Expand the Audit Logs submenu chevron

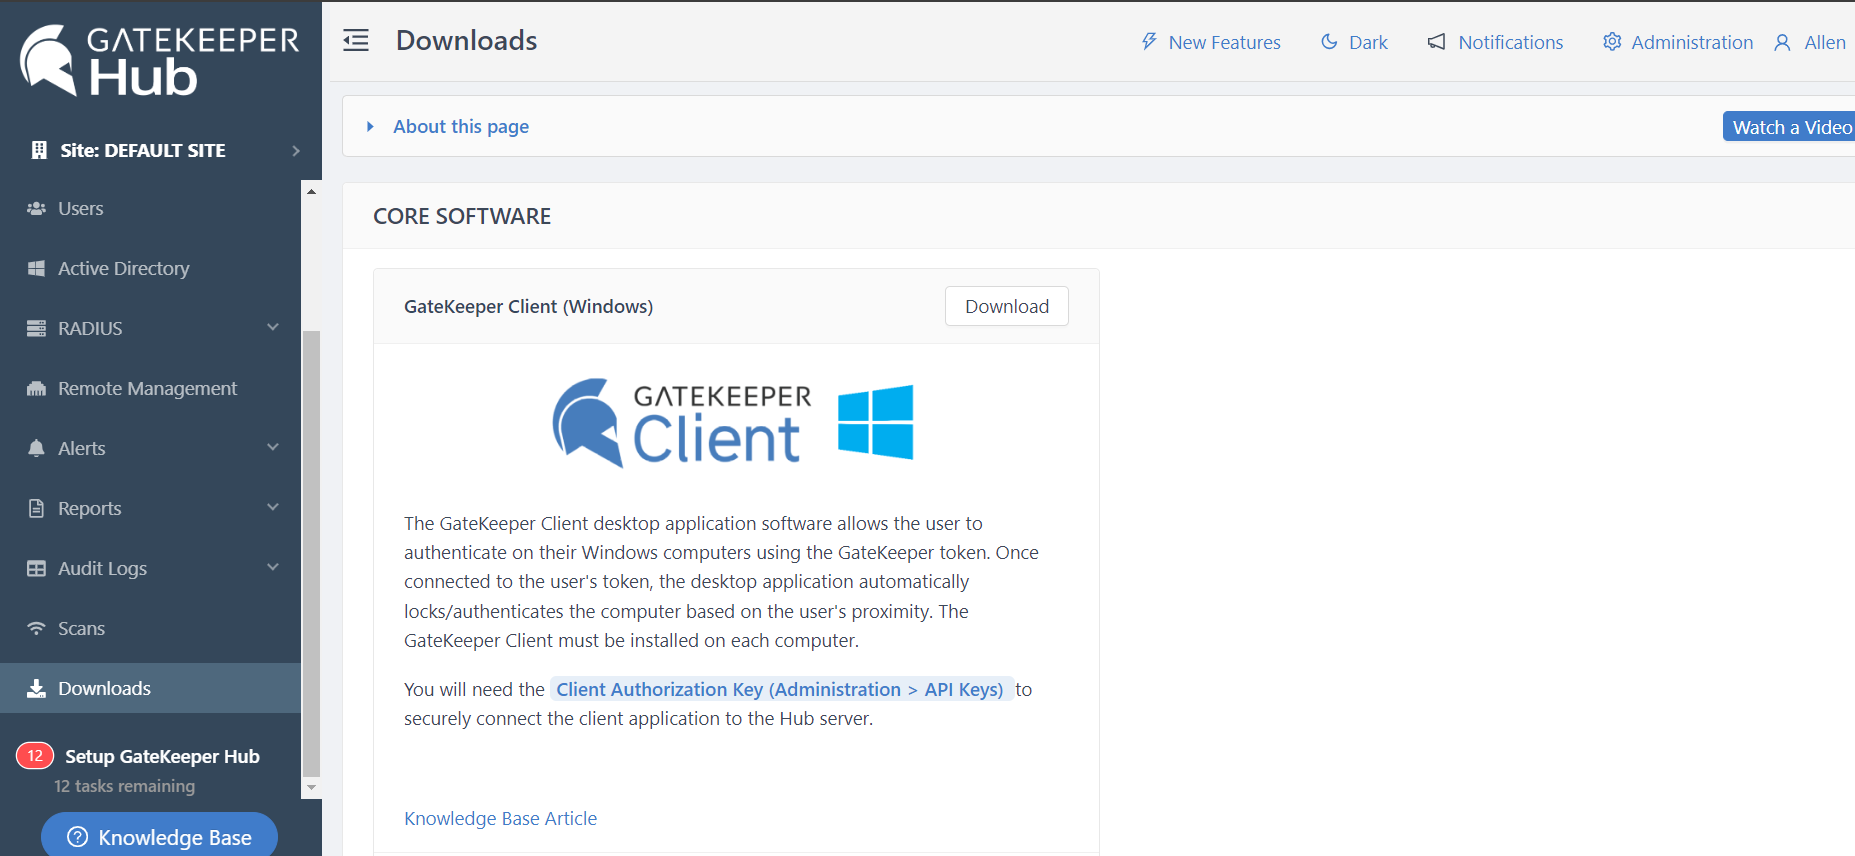273,568
